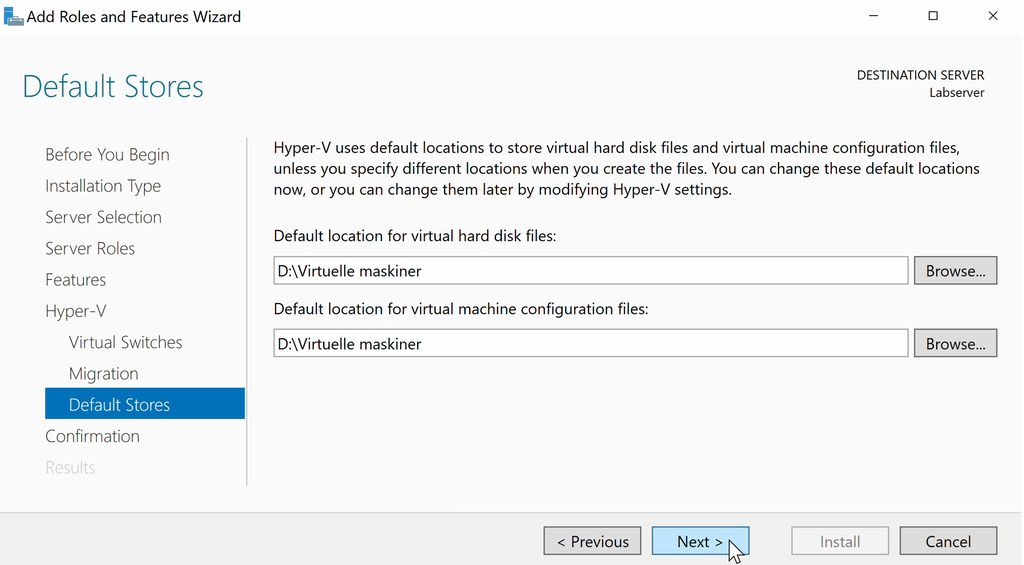Open the Virtual Switches sub-step
Screen dimensions: 1024x565
125,342
